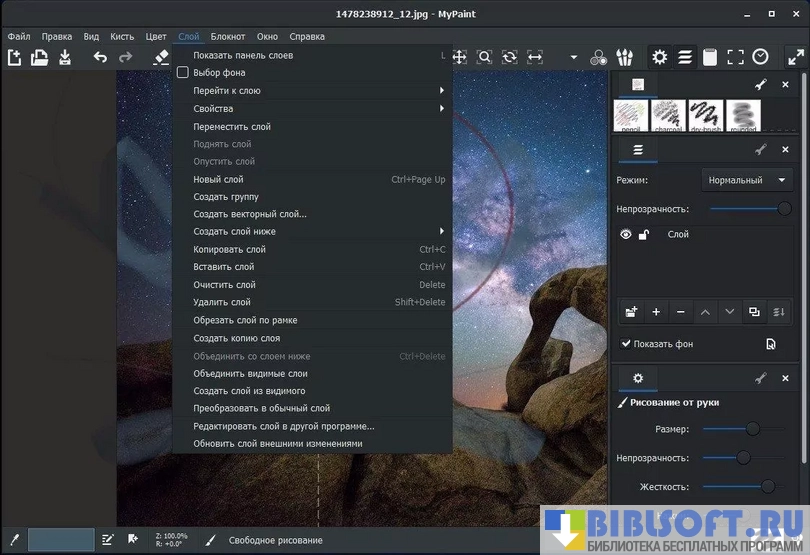Open the Кисть menu in the menu bar
Screen dimensions: 810x555
coord(121,36)
